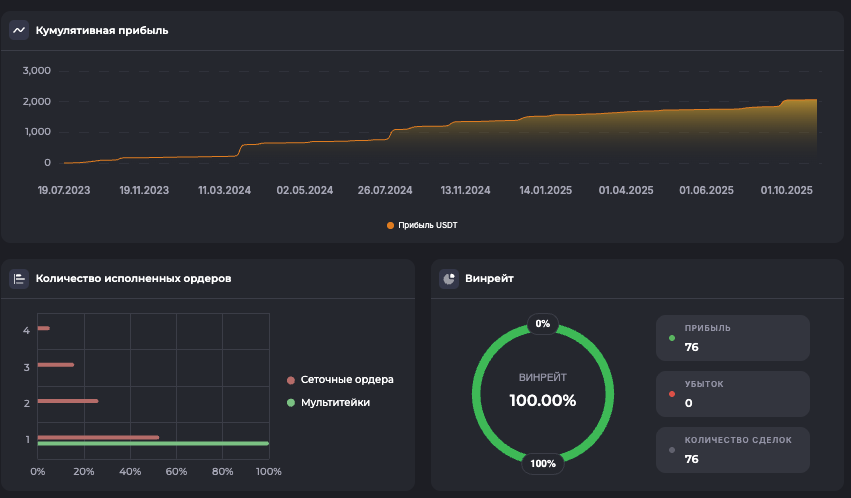The image size is (851, 498).
Task: Click the gray dot beside КОЛИЧЕСТВО СДЕЛОК
Action: click(673, 450)
